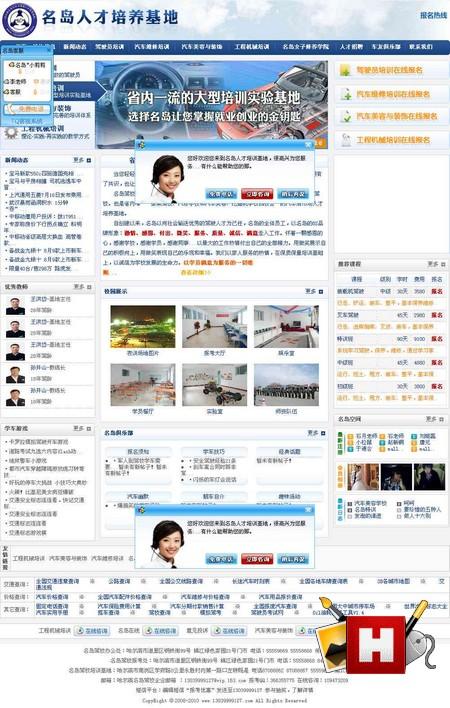Expand 更多 in the 推荐课程 panel
450x708 pixels.
(x=436, y=264)
